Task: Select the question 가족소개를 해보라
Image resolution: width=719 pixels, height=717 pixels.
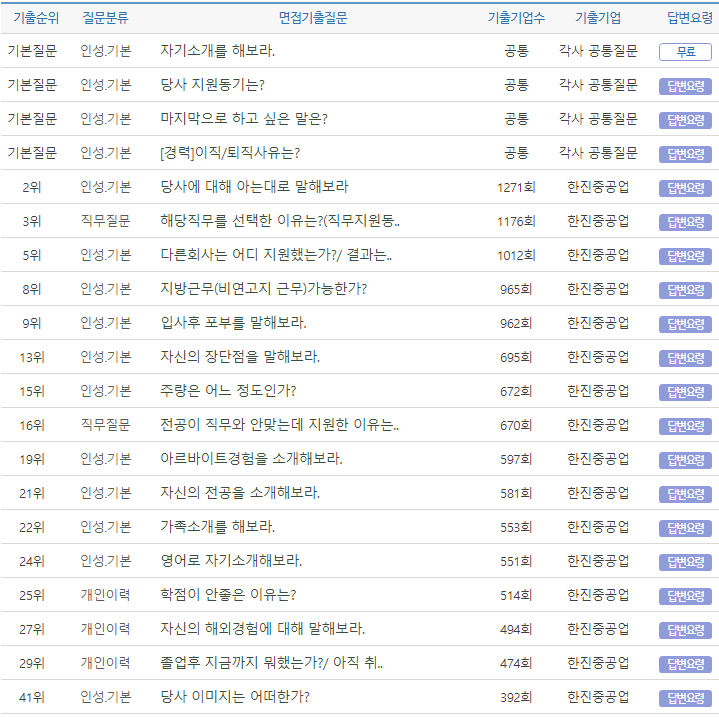Action: tap(217, 527)
